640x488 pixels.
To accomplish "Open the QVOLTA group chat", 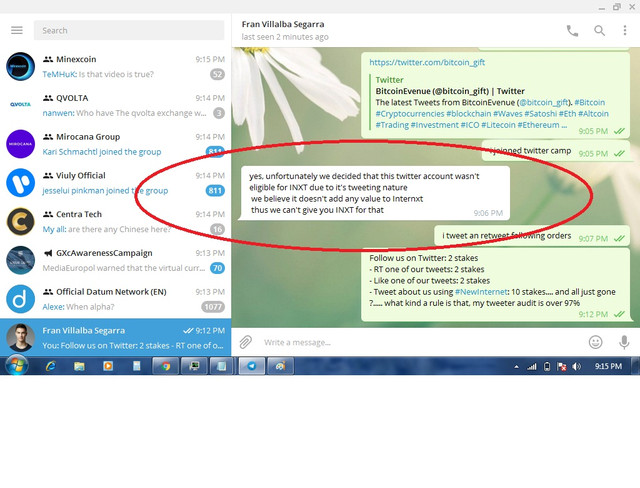I will [116, 105].
